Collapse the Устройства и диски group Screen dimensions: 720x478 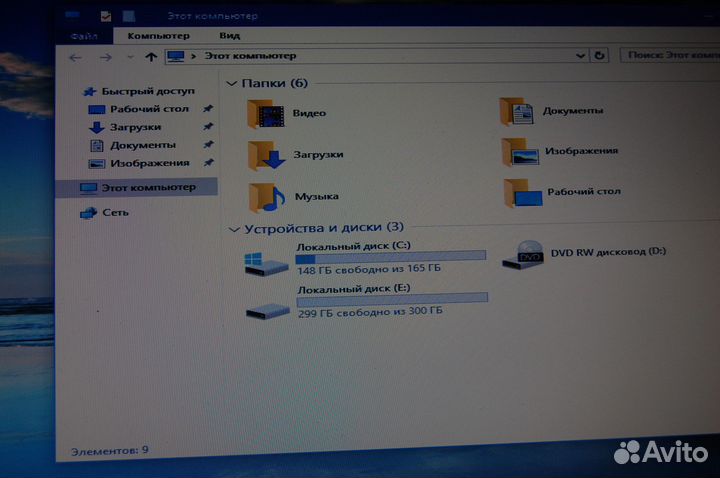click(234, 229)
